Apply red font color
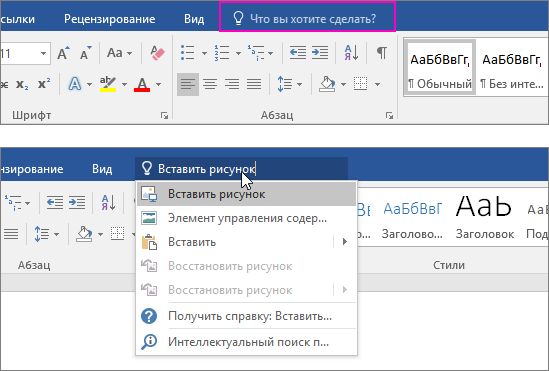Image resolution: width=549 pixels, height=371 pixels. (142, 84)
